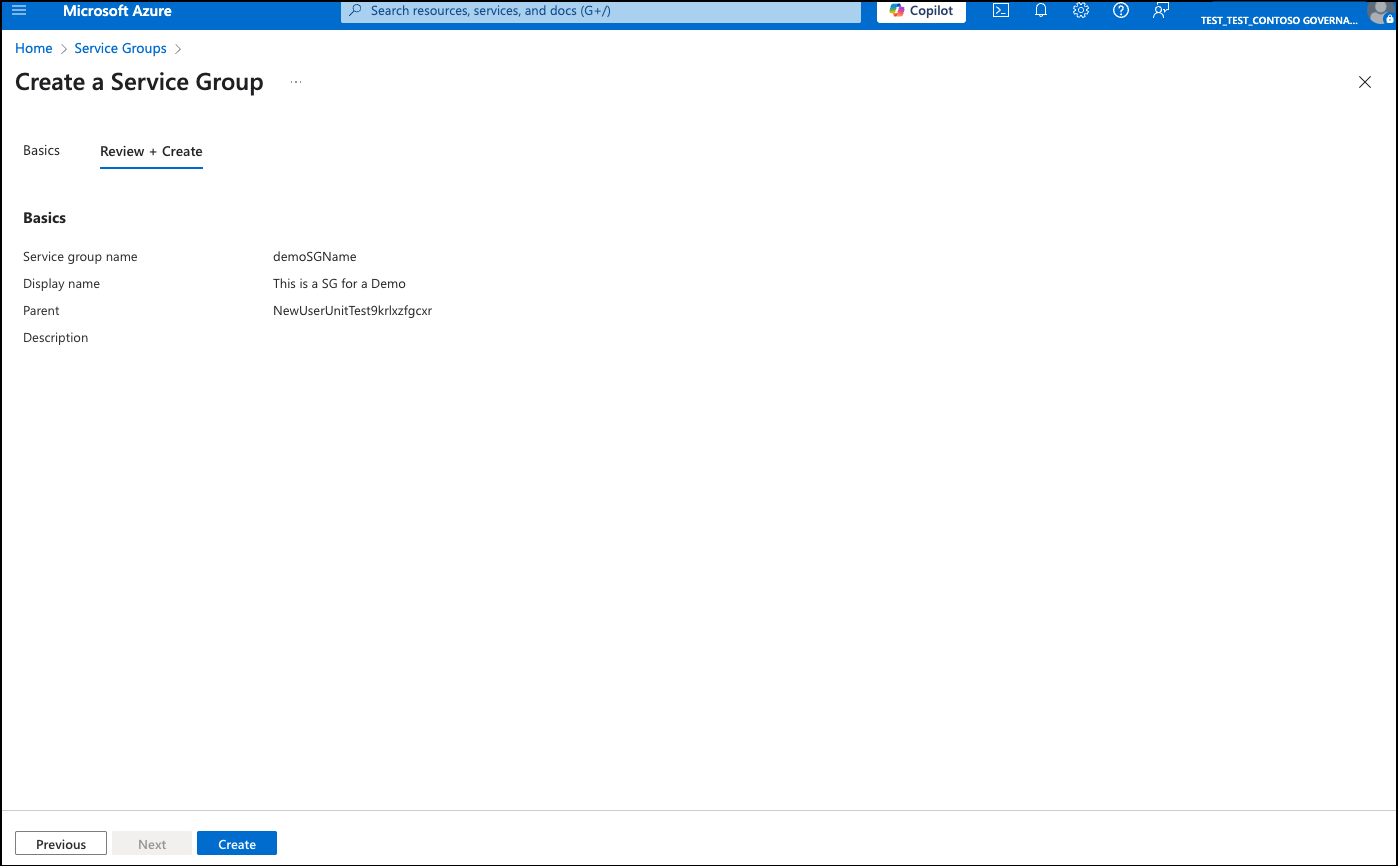Screen dimensions: 1398x866
Task: Click the Microsoft Azure logo text
Action: click(117, 11)
